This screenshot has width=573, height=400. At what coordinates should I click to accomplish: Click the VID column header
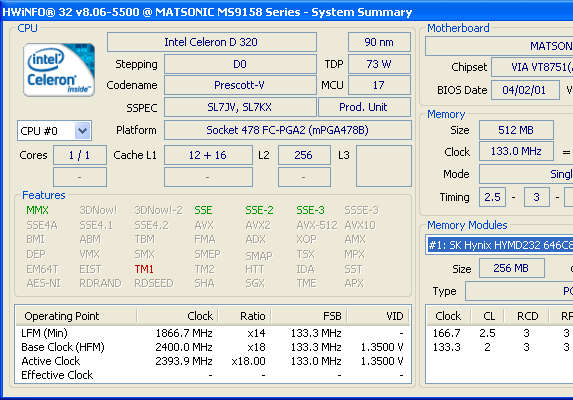coord(379,316)
